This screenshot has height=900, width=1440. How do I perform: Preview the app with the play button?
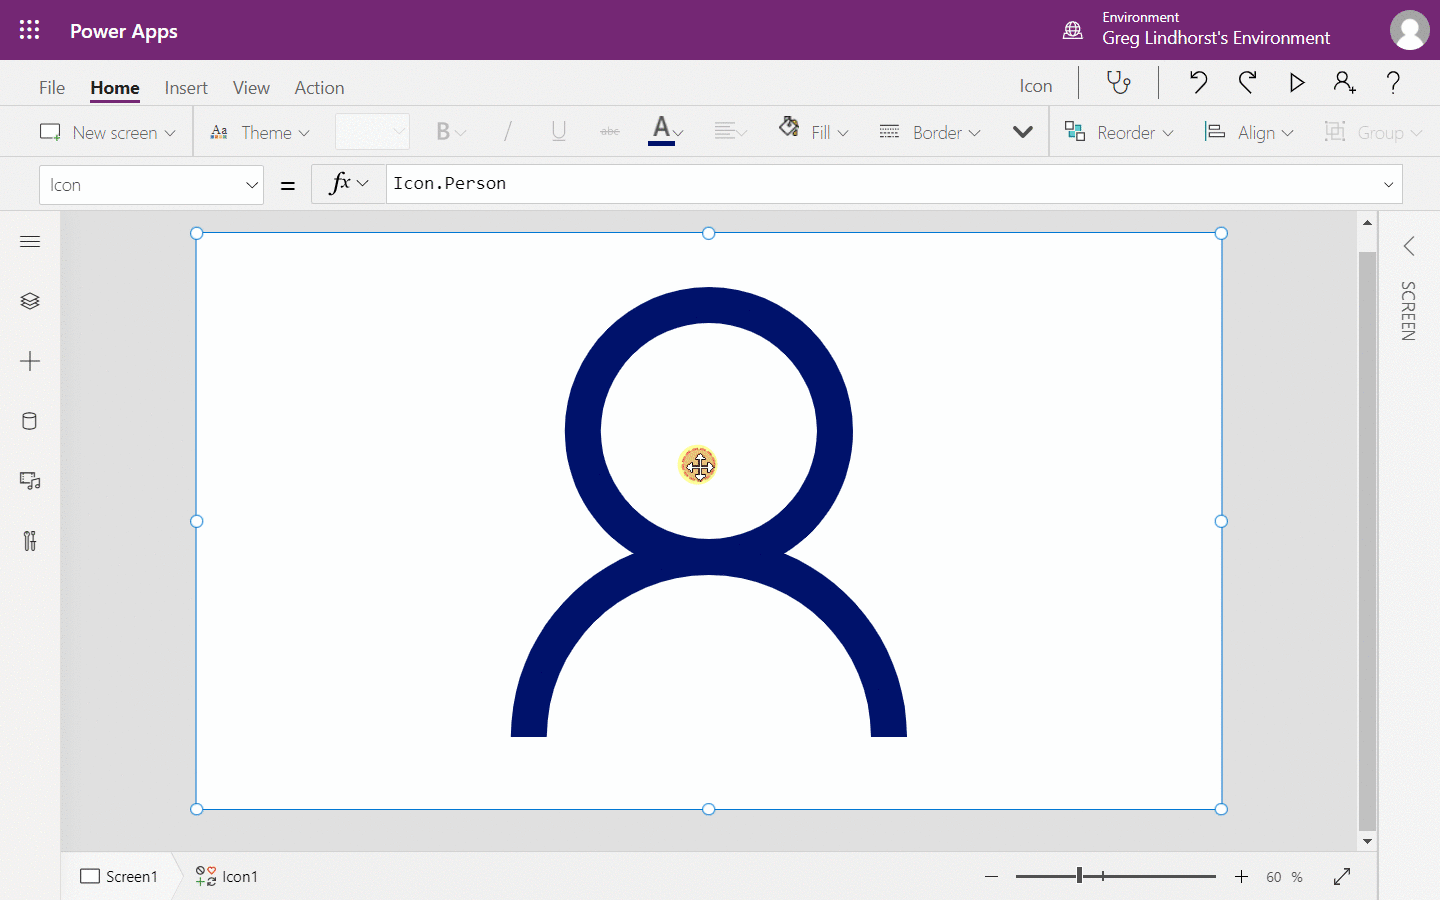(1296, 83)
